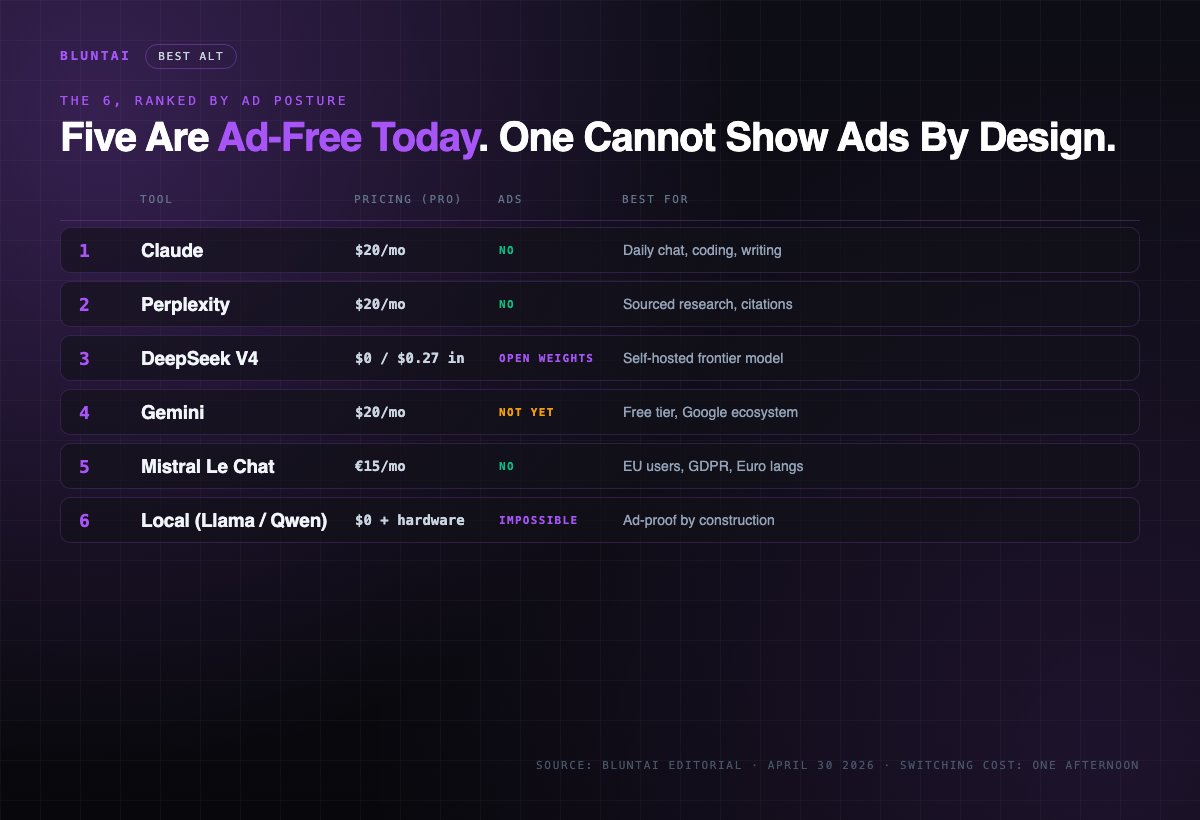Click Perplexity's $20/mo price
The width and height of the screenshot is (1200, 820).
(x=380, y=304)
